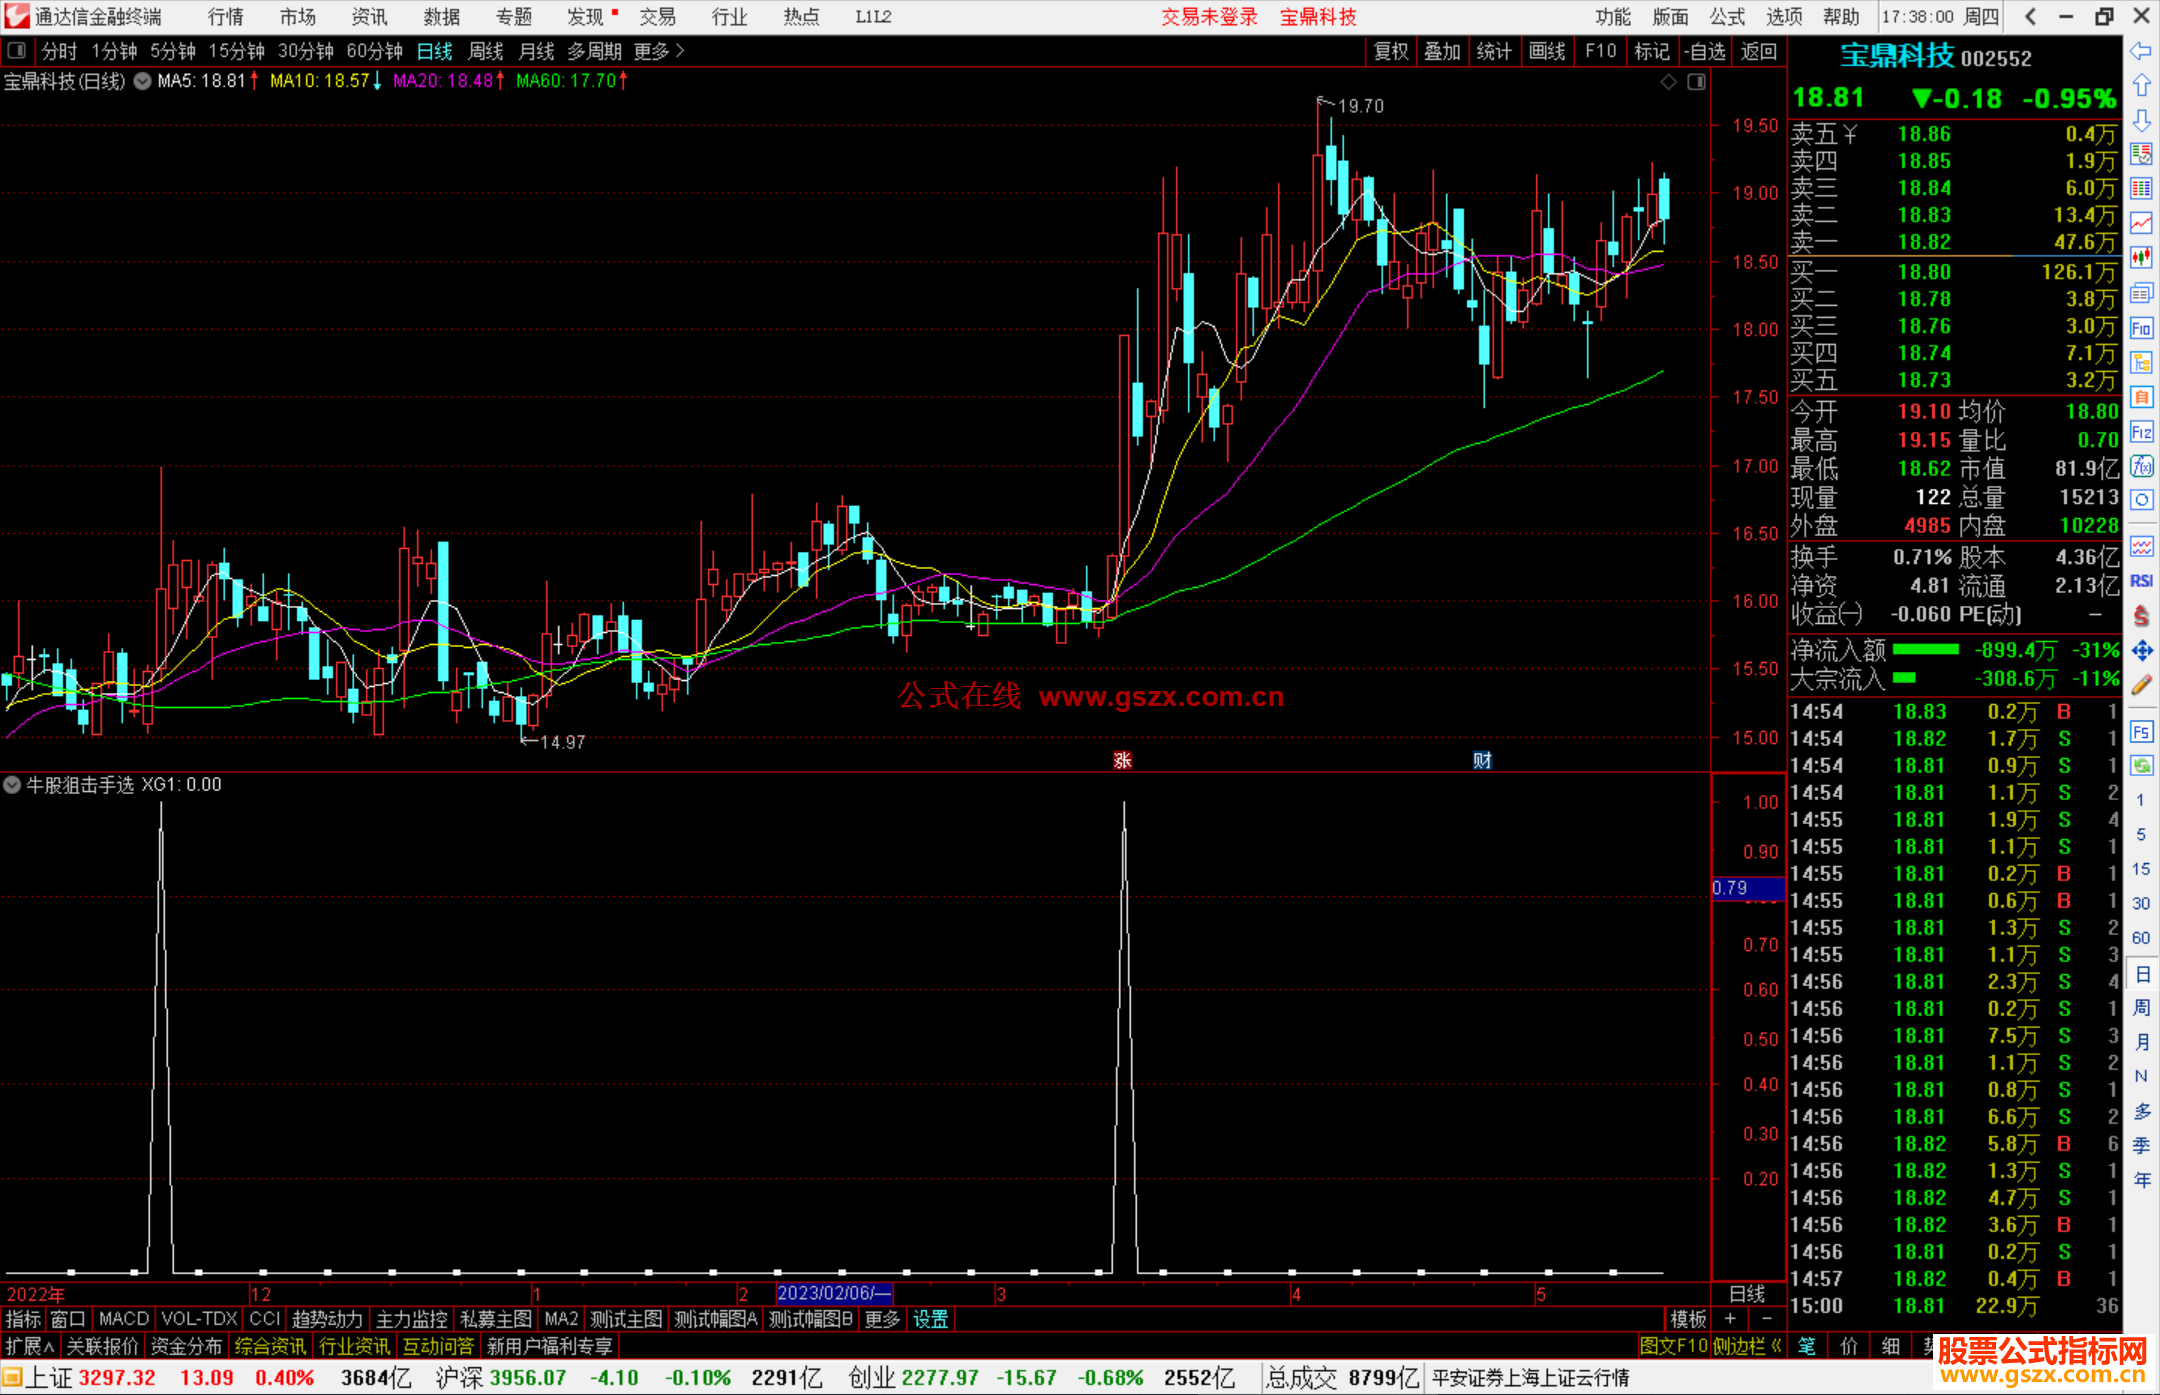Click the 复权 button
Screen dimensions: 2160x1395
(x=1390, y=50)
